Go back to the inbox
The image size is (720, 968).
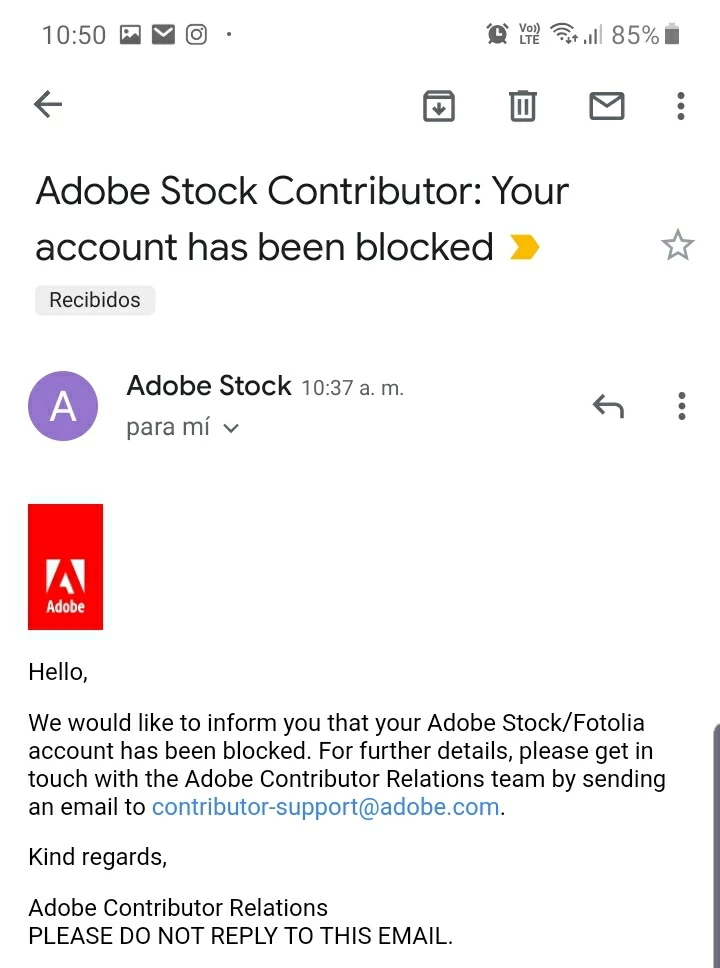click(x=48, y=104)
